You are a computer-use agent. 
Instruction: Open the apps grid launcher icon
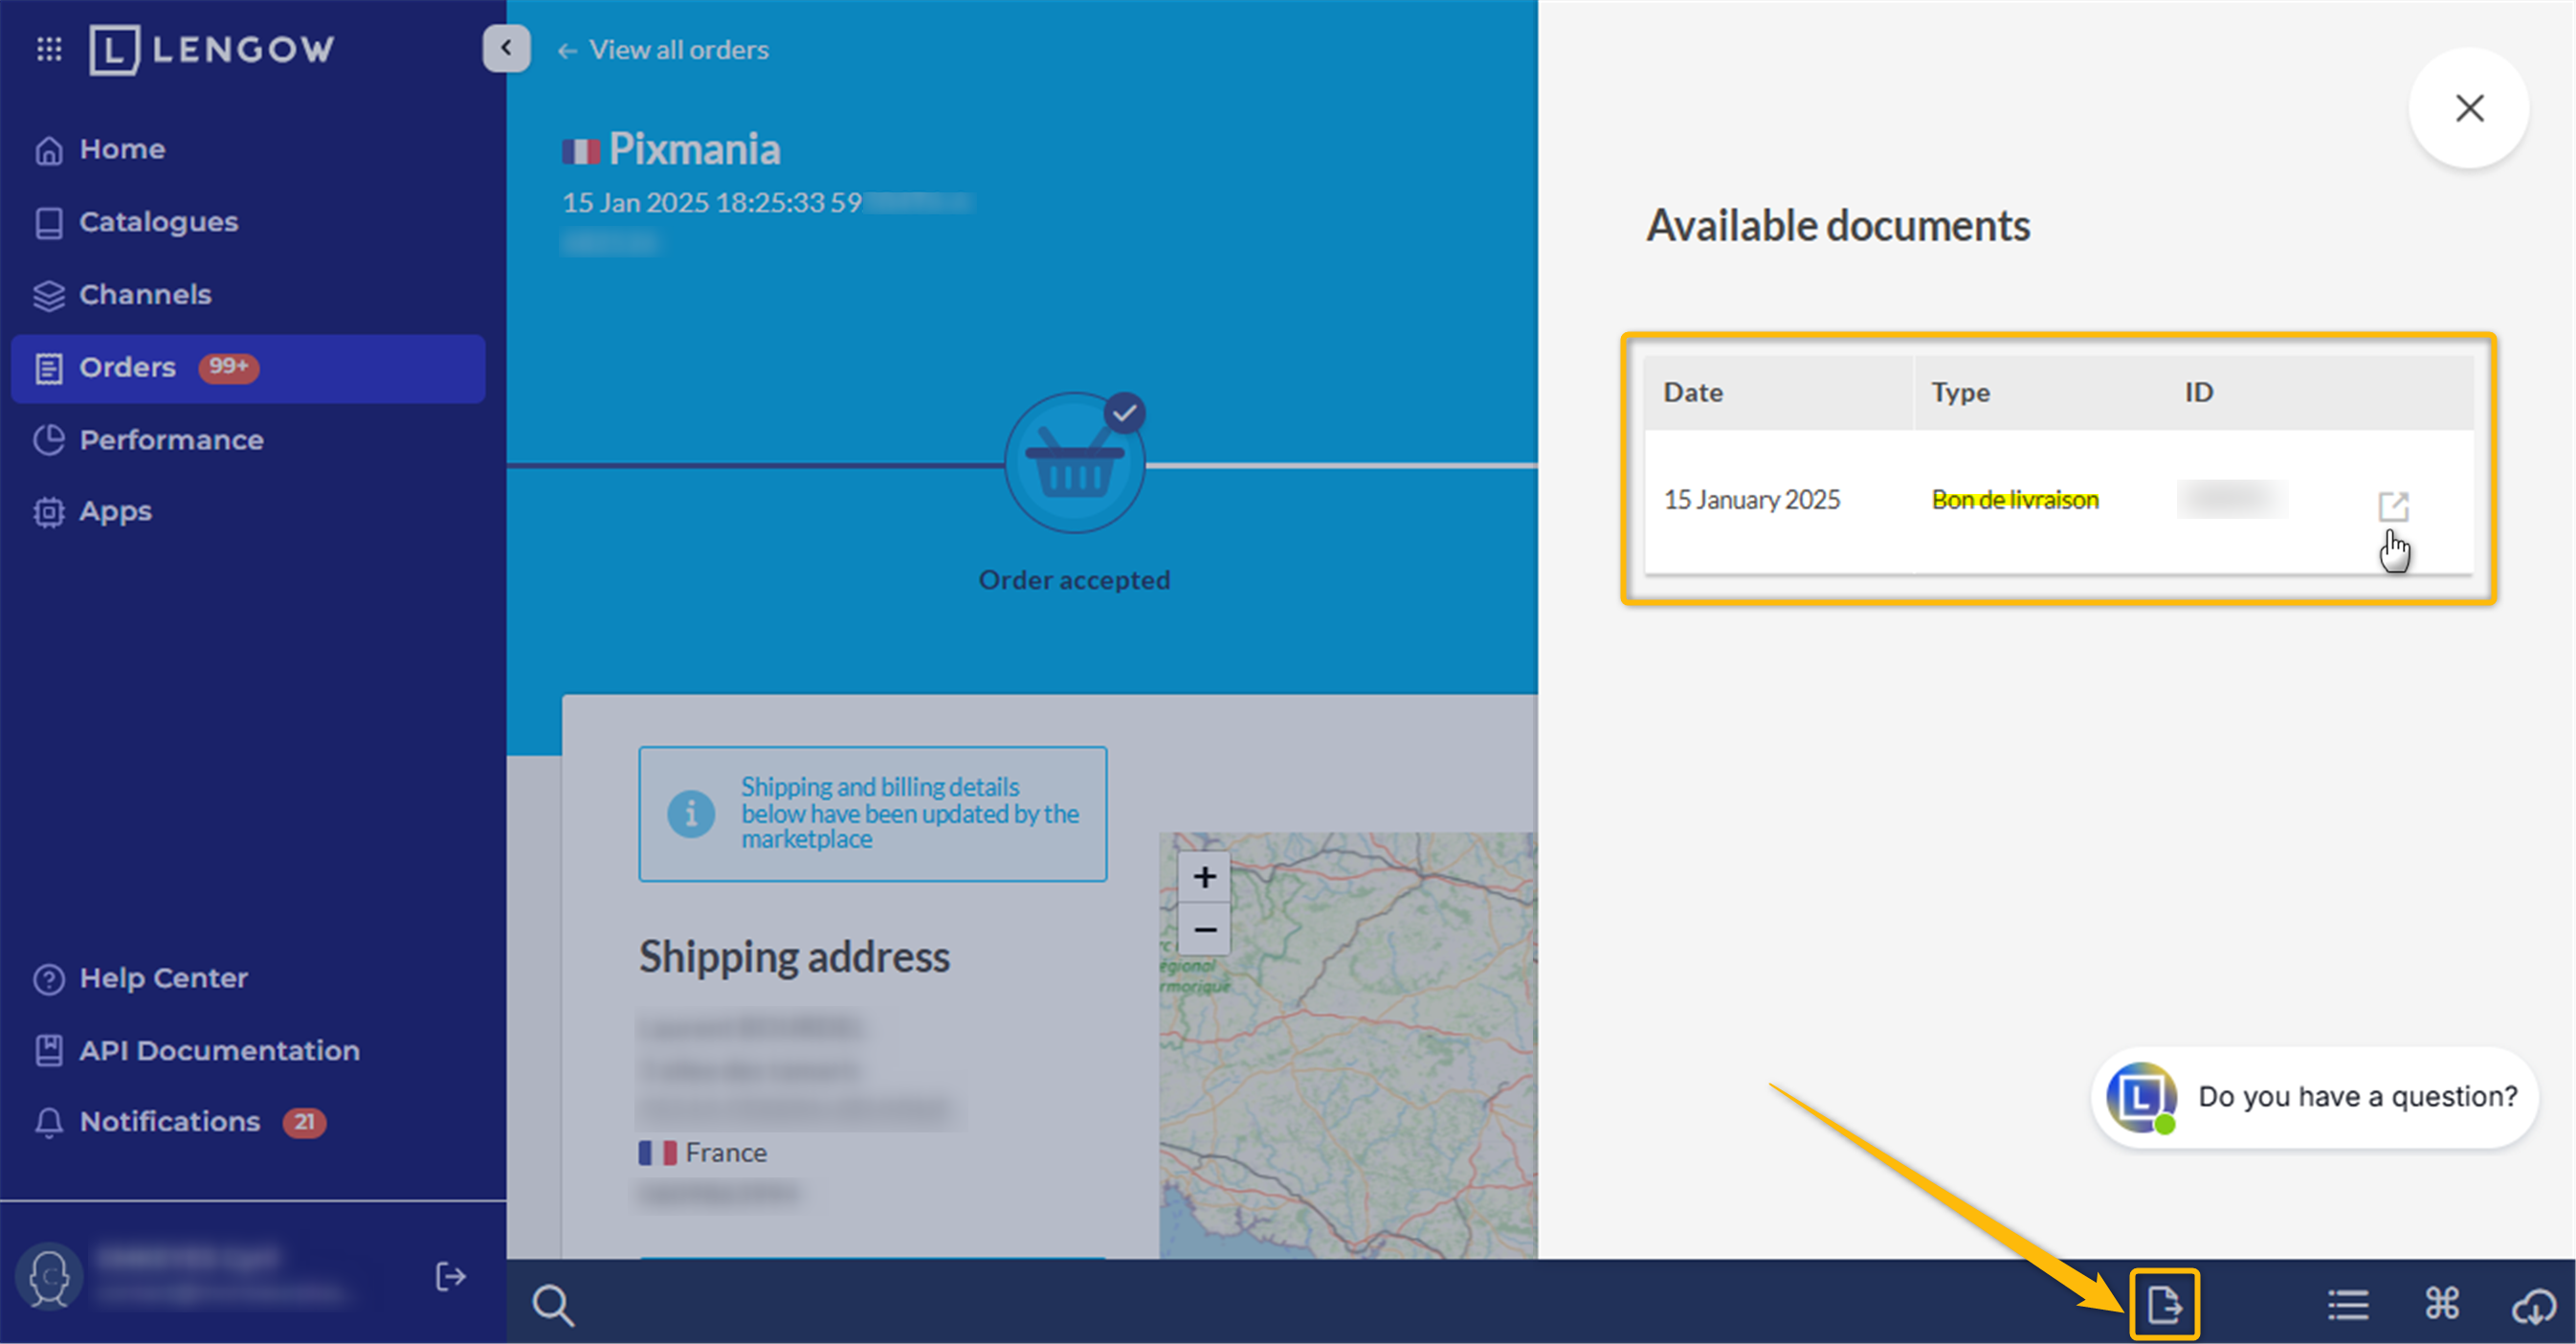[x=49, y=49]
